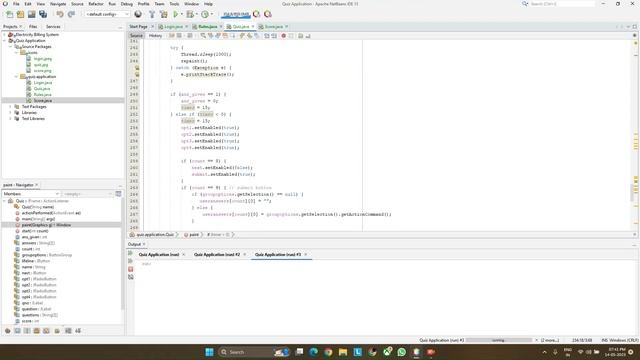The image size is (640, 360).
Task: Run the project with green play icon
Action: point(176,14)
